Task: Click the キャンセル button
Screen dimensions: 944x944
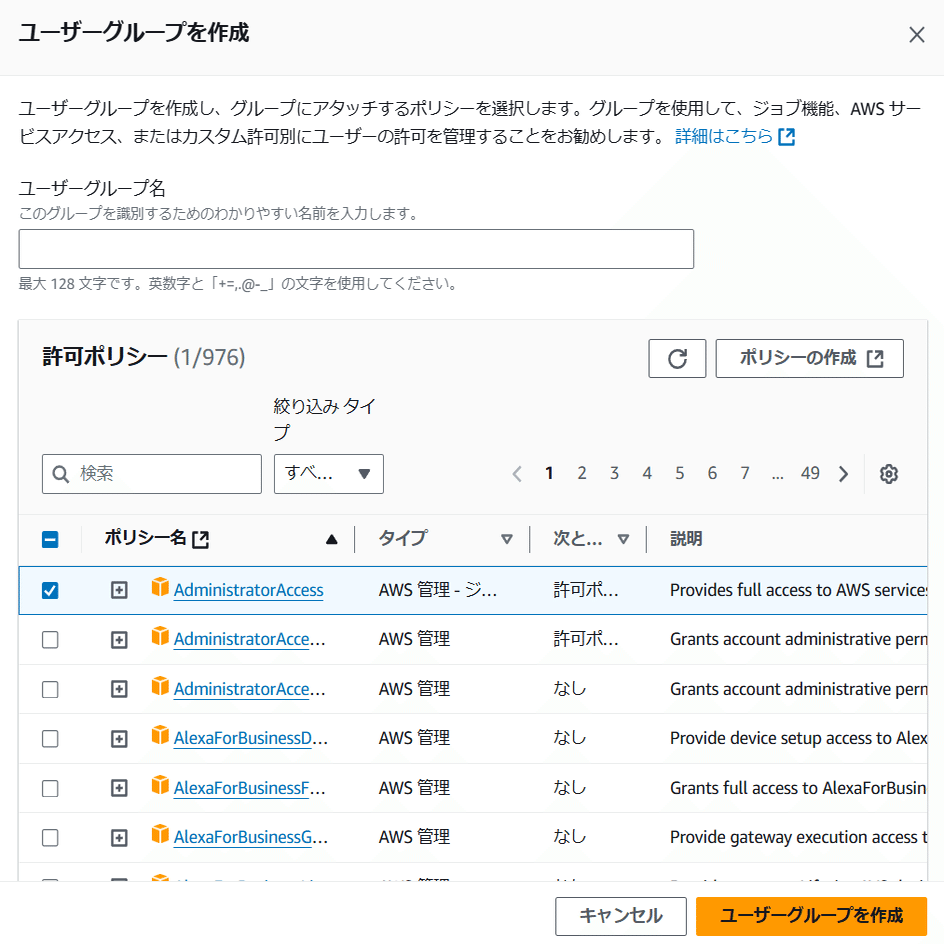Action: pos(621,916)
